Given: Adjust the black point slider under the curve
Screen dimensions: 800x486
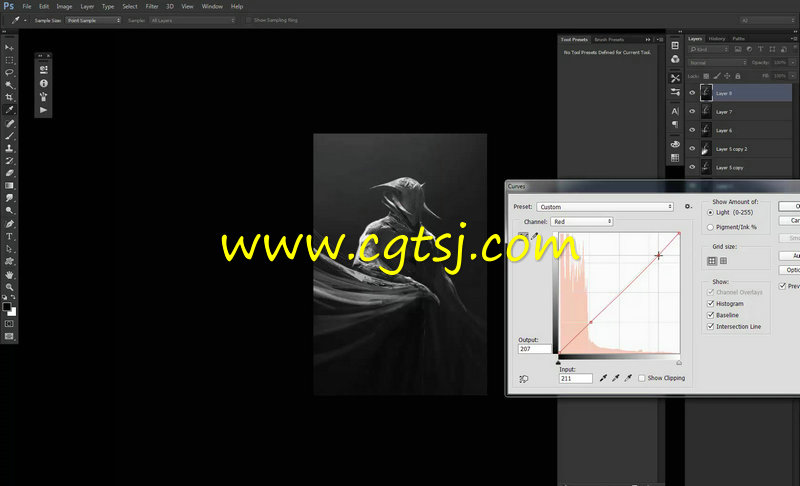Looking at the screenshot, I should click(558, 363).
